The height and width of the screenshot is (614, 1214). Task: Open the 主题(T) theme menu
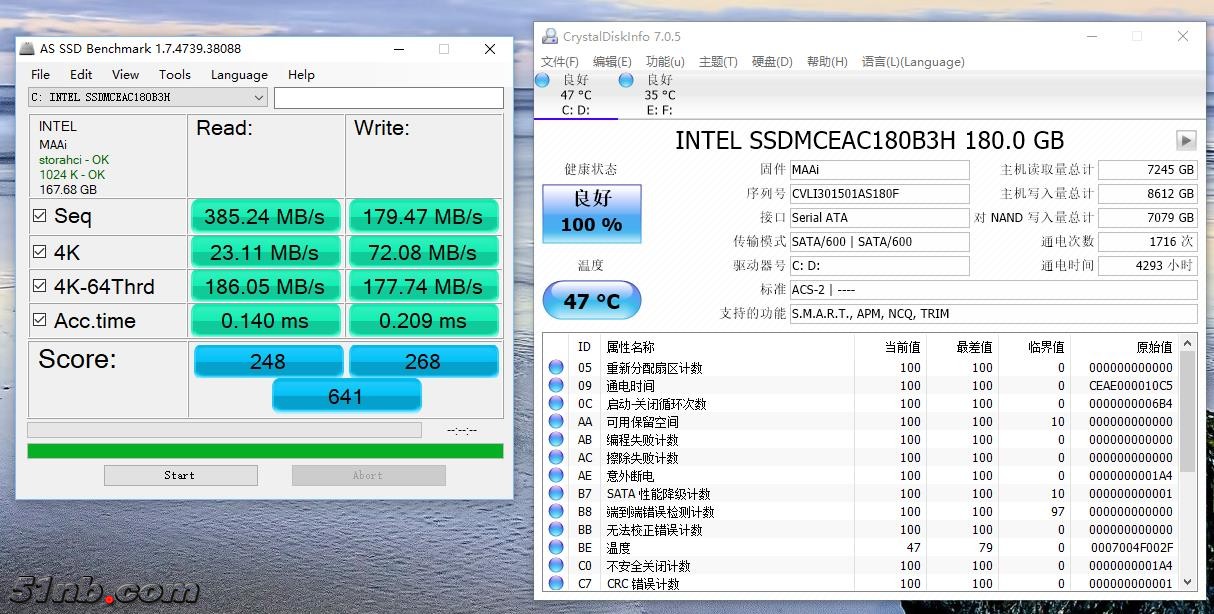(717, 62)
